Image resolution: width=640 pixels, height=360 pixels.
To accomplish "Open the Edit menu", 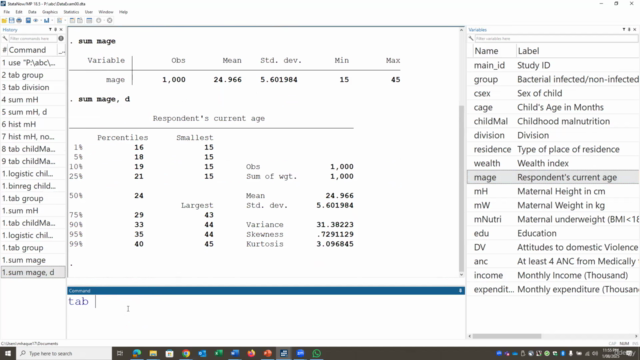I will click(19, 12).
